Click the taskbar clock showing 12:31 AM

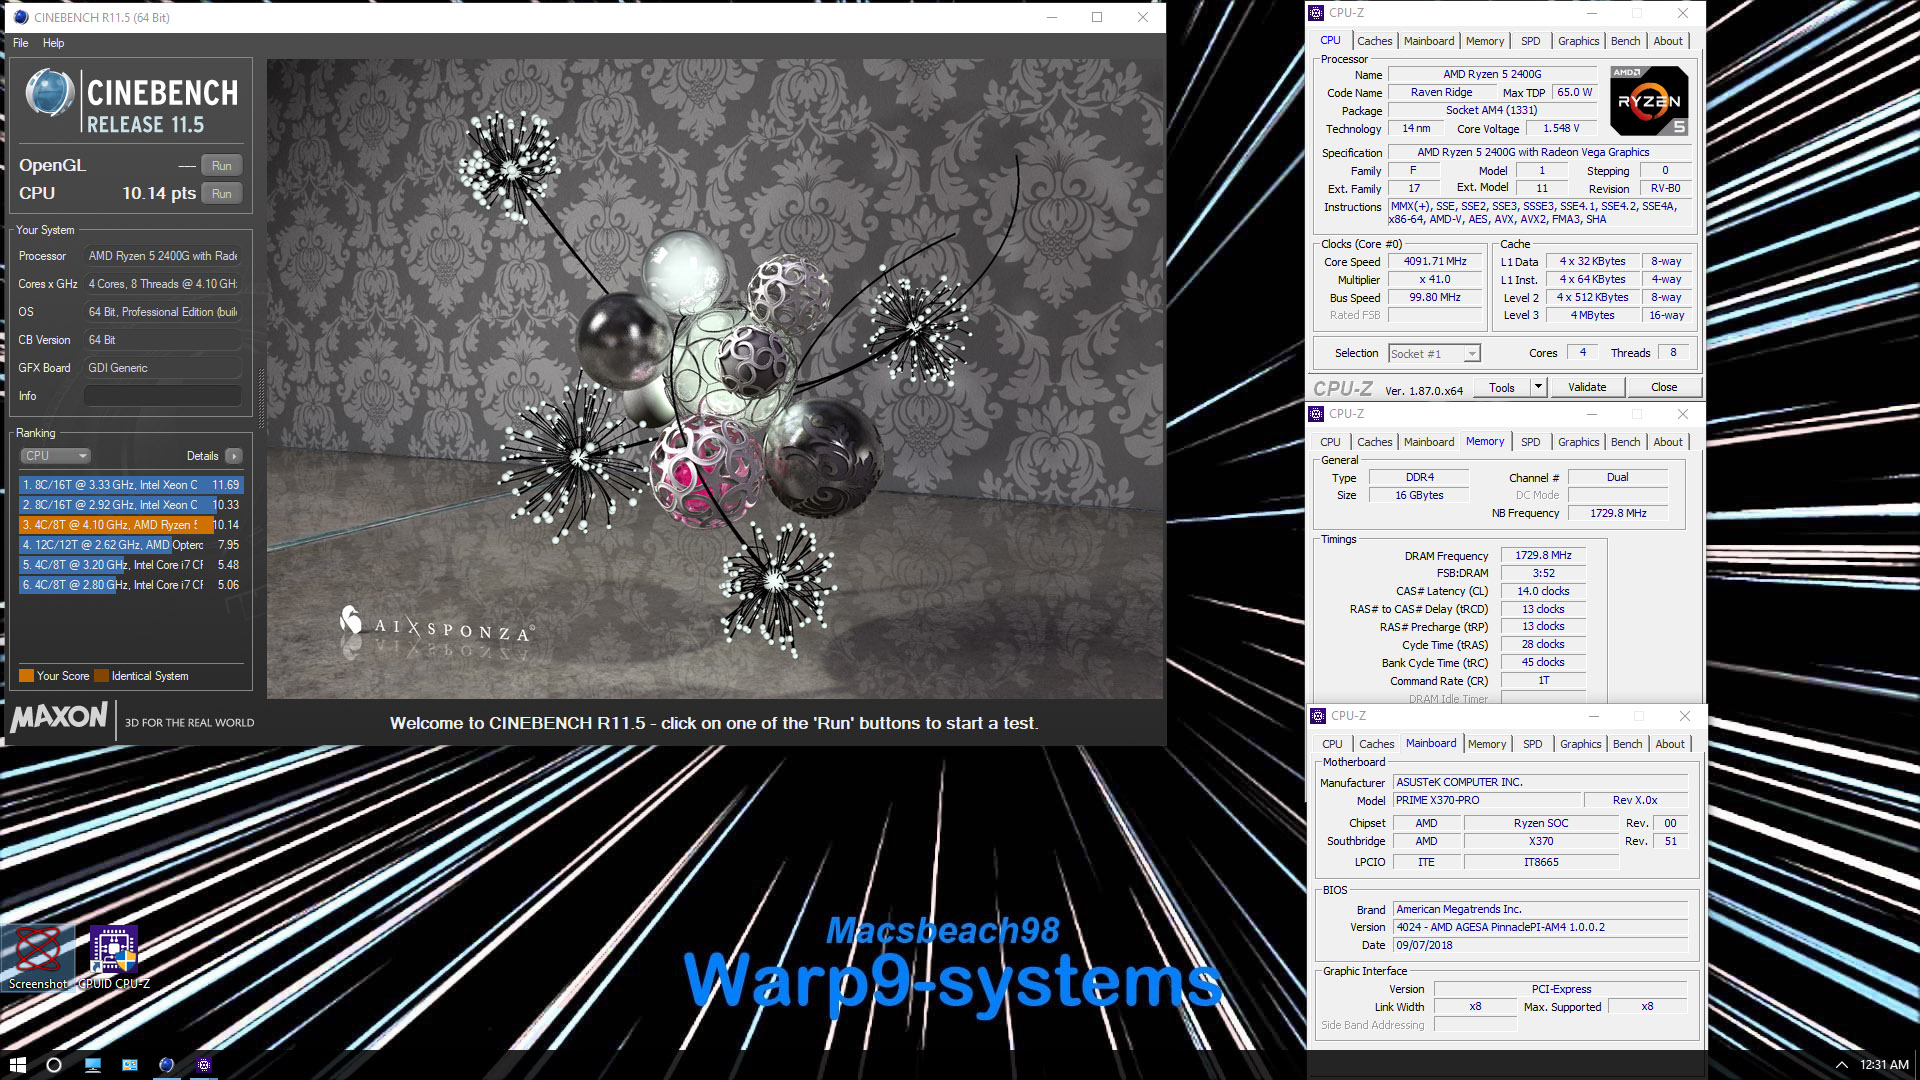1884,1065
